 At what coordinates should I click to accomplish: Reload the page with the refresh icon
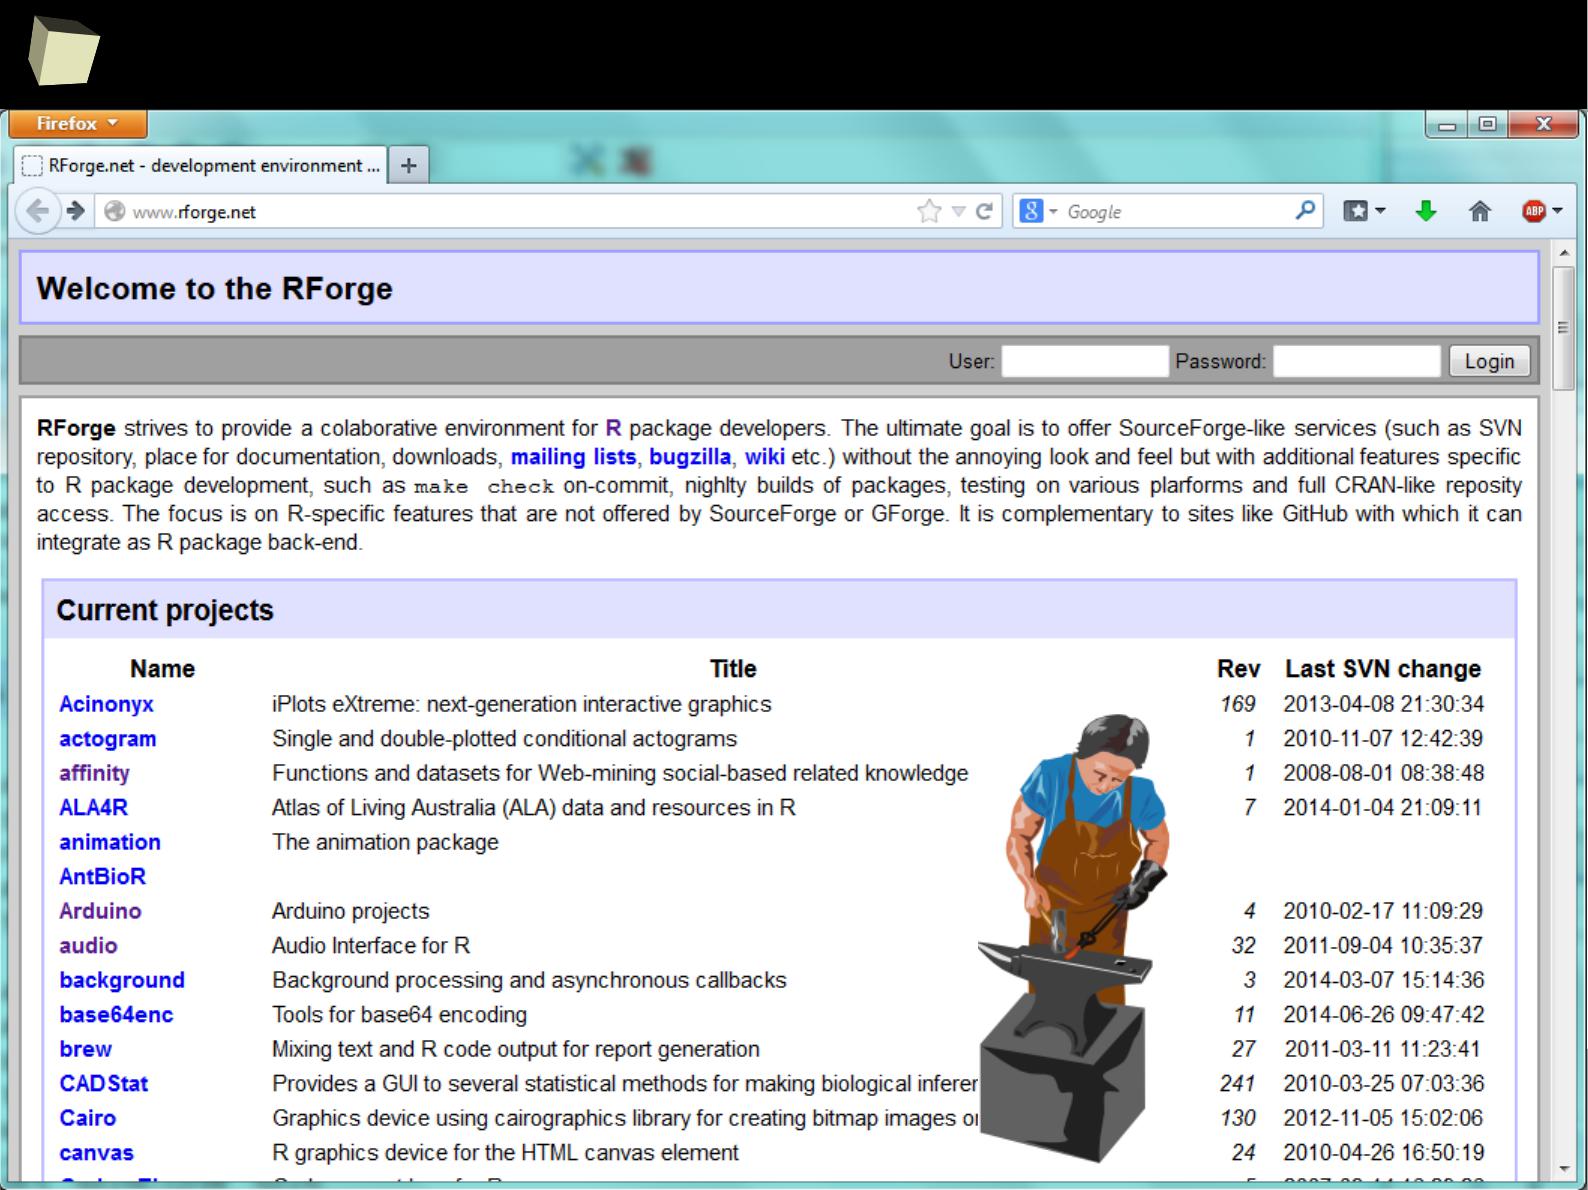984,211
